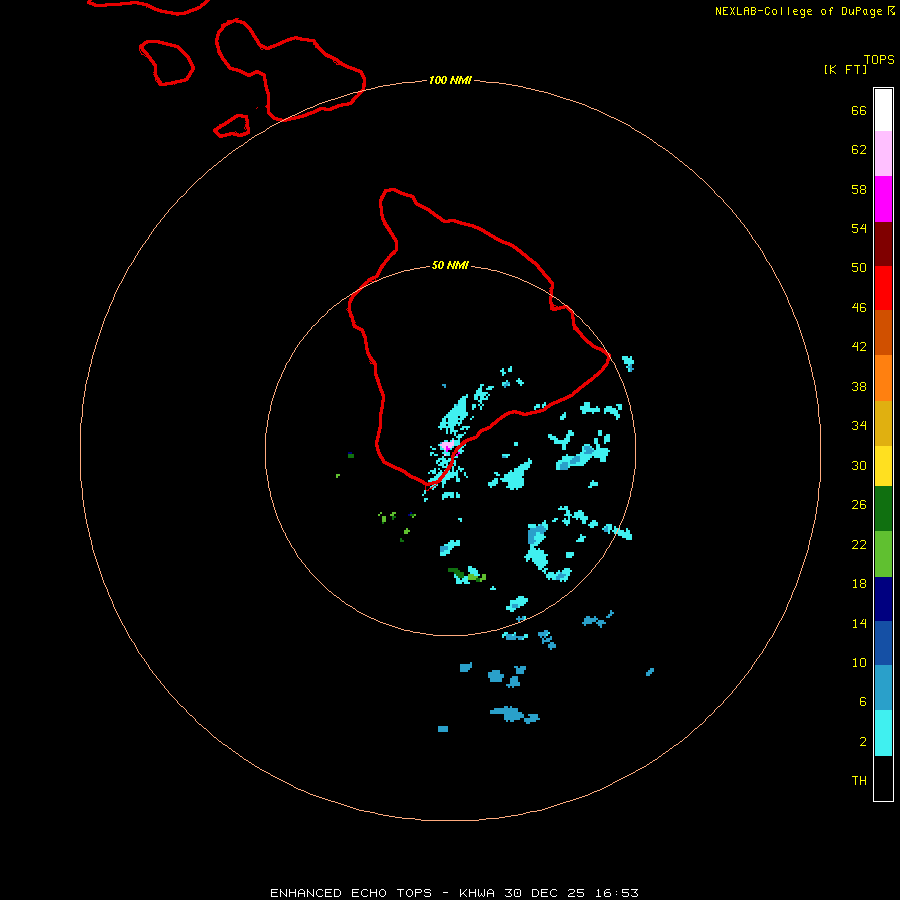
Task: Select the dark red 54 kft swatch
Action: coord(883,244)
